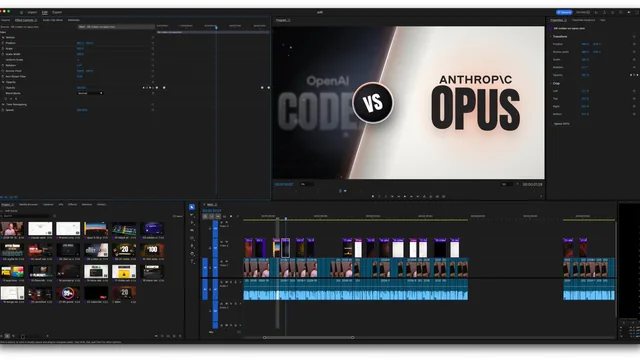Add marker in Program monitor controls
Image resolution: width=640 pixels, height=360 pixels.
coord(373,197)
